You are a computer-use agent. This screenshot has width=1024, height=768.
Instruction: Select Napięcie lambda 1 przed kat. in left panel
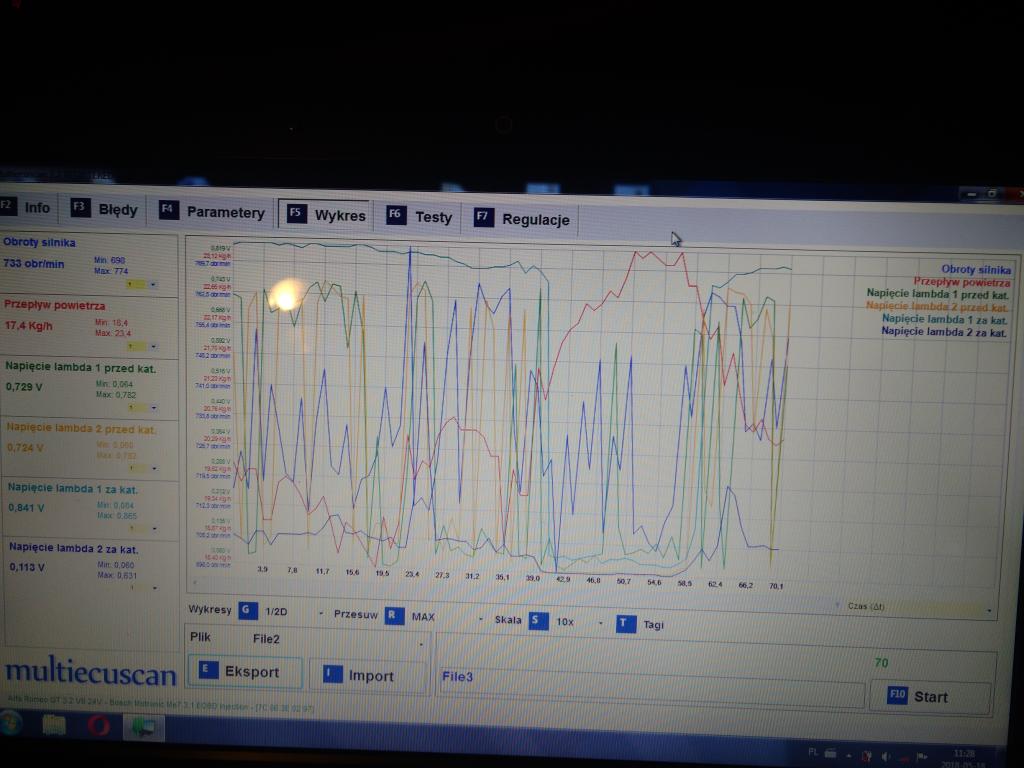80,368
